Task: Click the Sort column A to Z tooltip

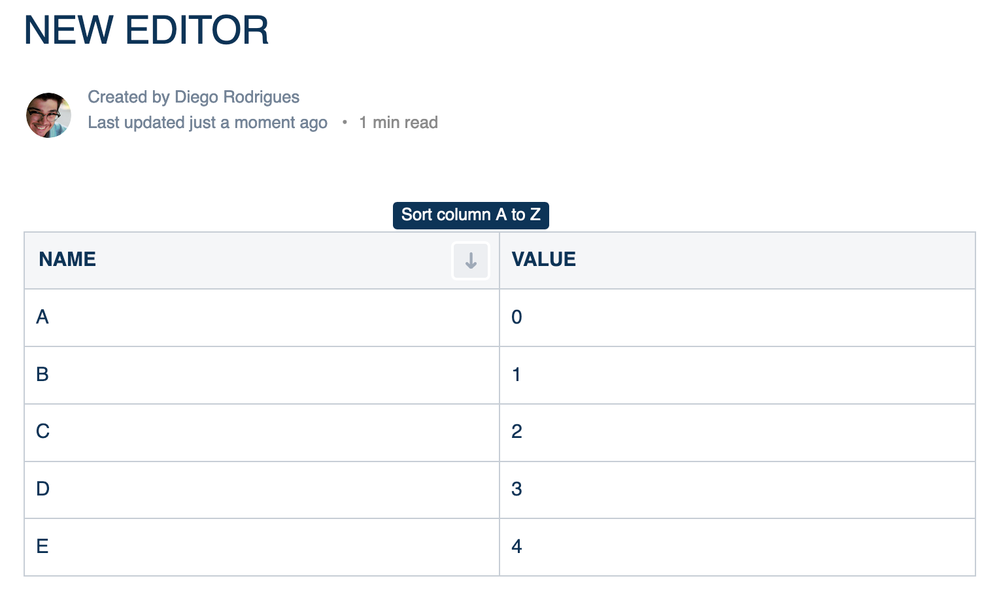Action: tap(471, 215)
